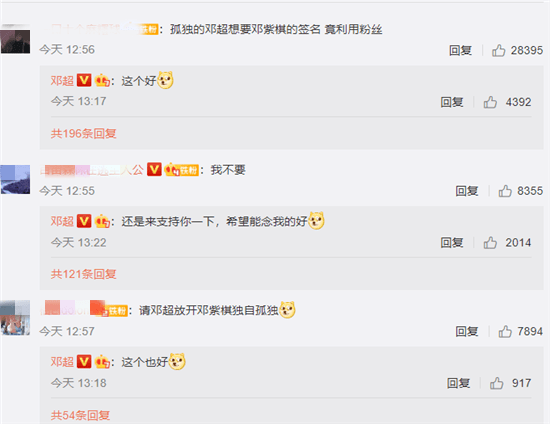This screenshot has width=550, height=424.
Task: Expand the 共54条回复 thread
Action: coord(80,415)
